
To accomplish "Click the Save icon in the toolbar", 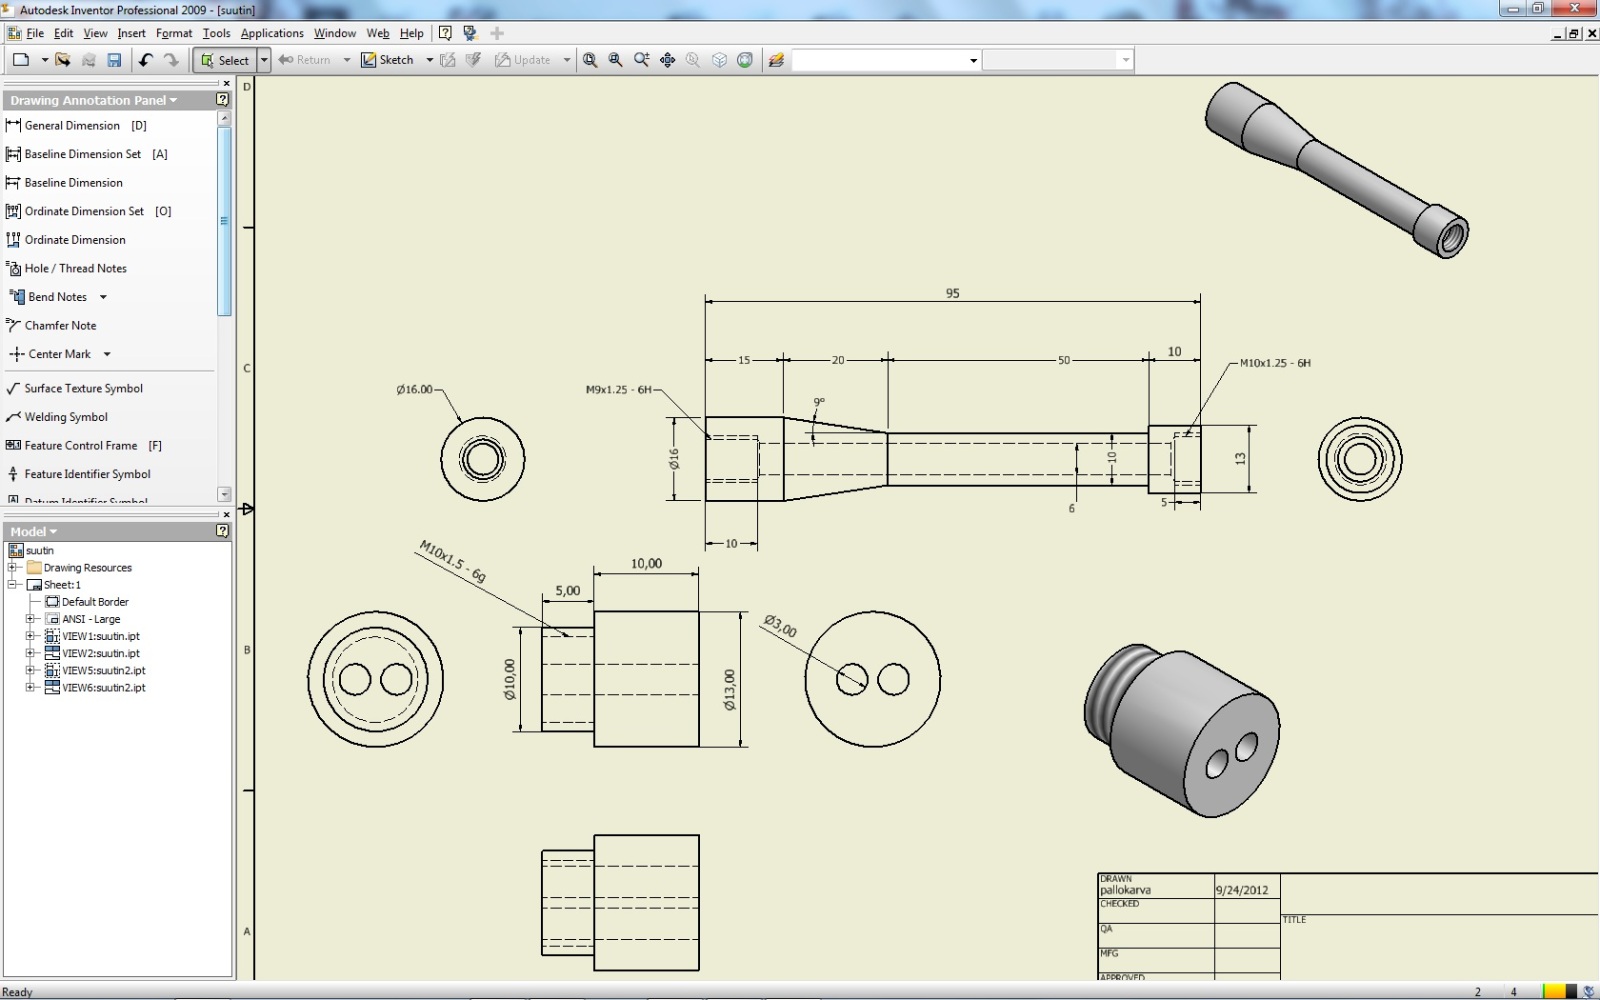I will 114,60.
